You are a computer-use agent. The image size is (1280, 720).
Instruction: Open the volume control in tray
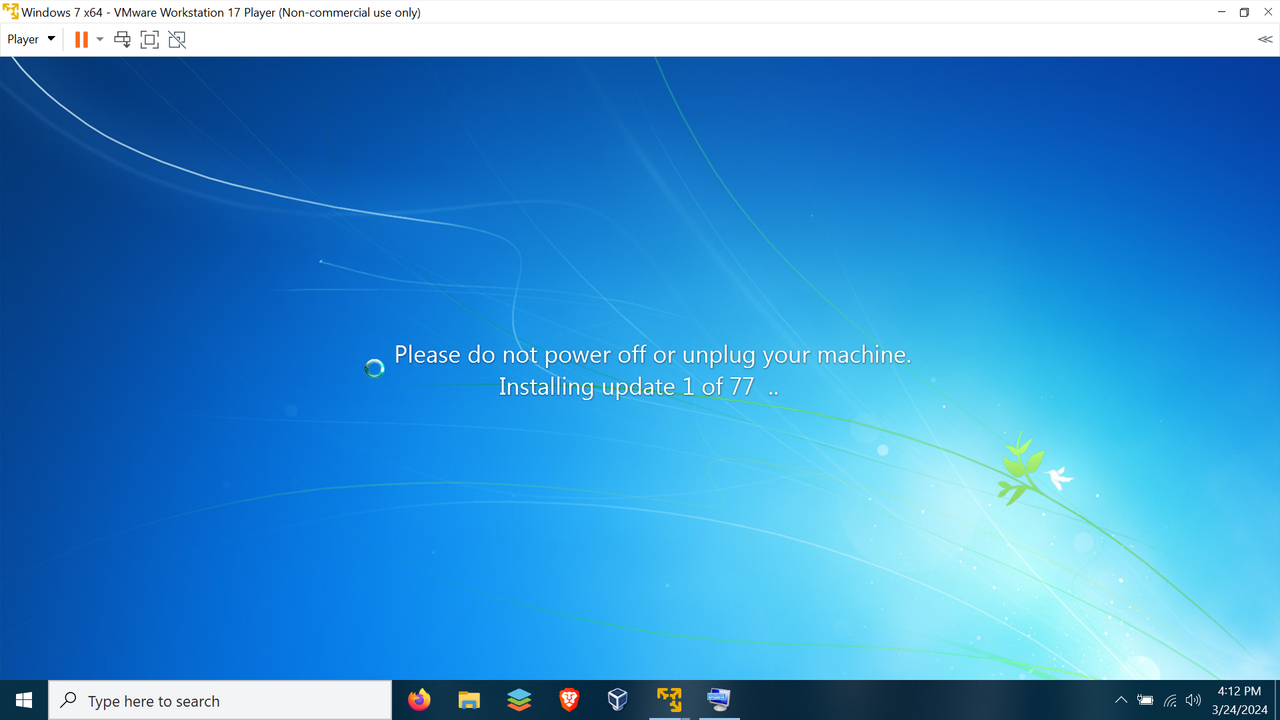(x=1193, y=700)
